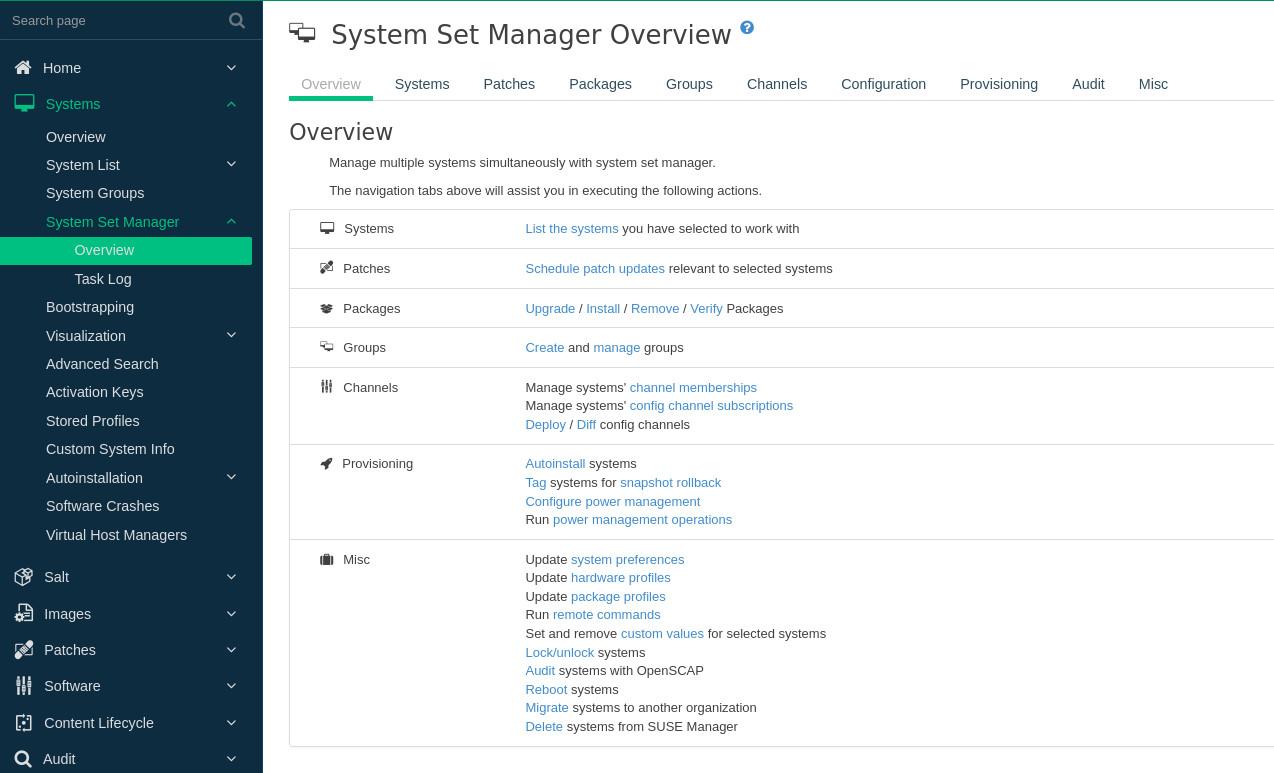Click the help question mark icon

(747, 28)
